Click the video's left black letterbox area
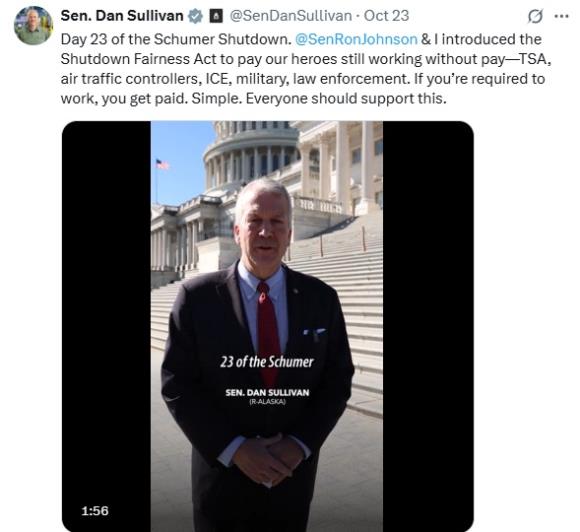580x532 pixels. click(107, 326)
